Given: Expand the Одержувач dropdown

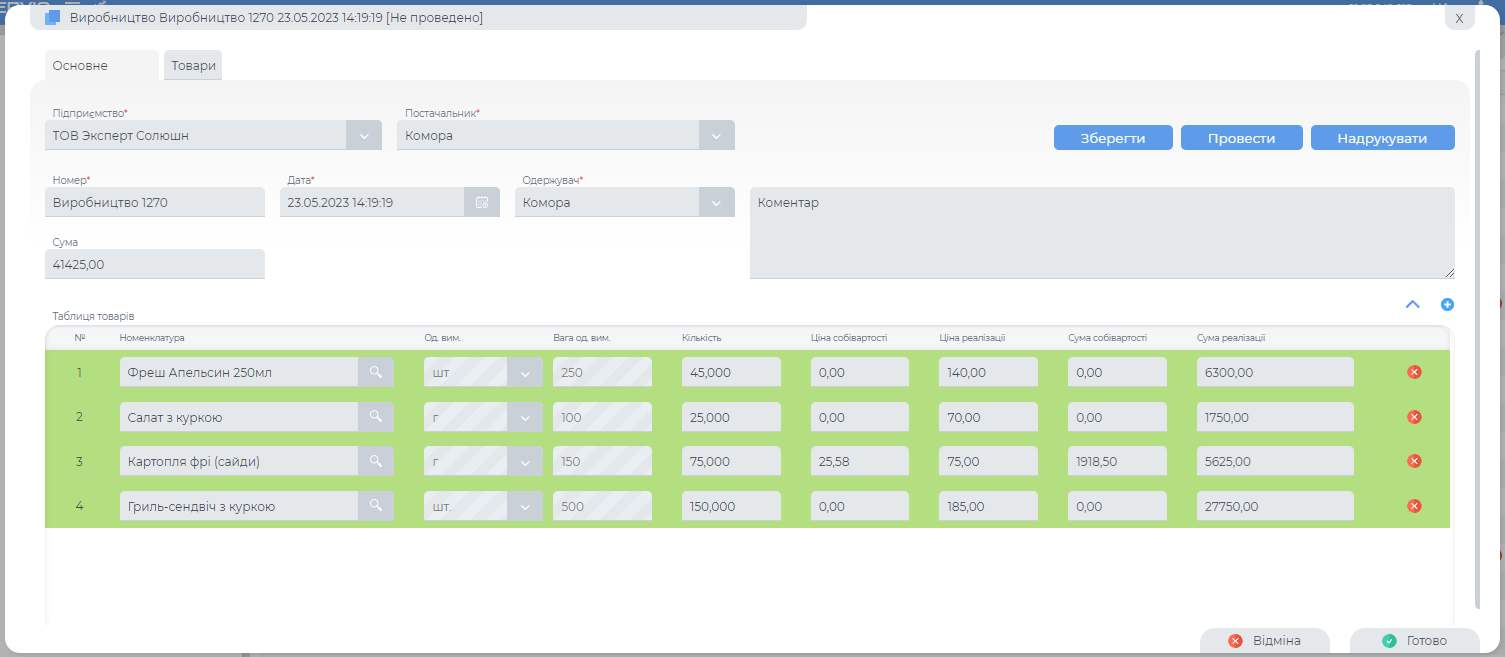Looking at the screenshot, I should [x=716, y=202].
